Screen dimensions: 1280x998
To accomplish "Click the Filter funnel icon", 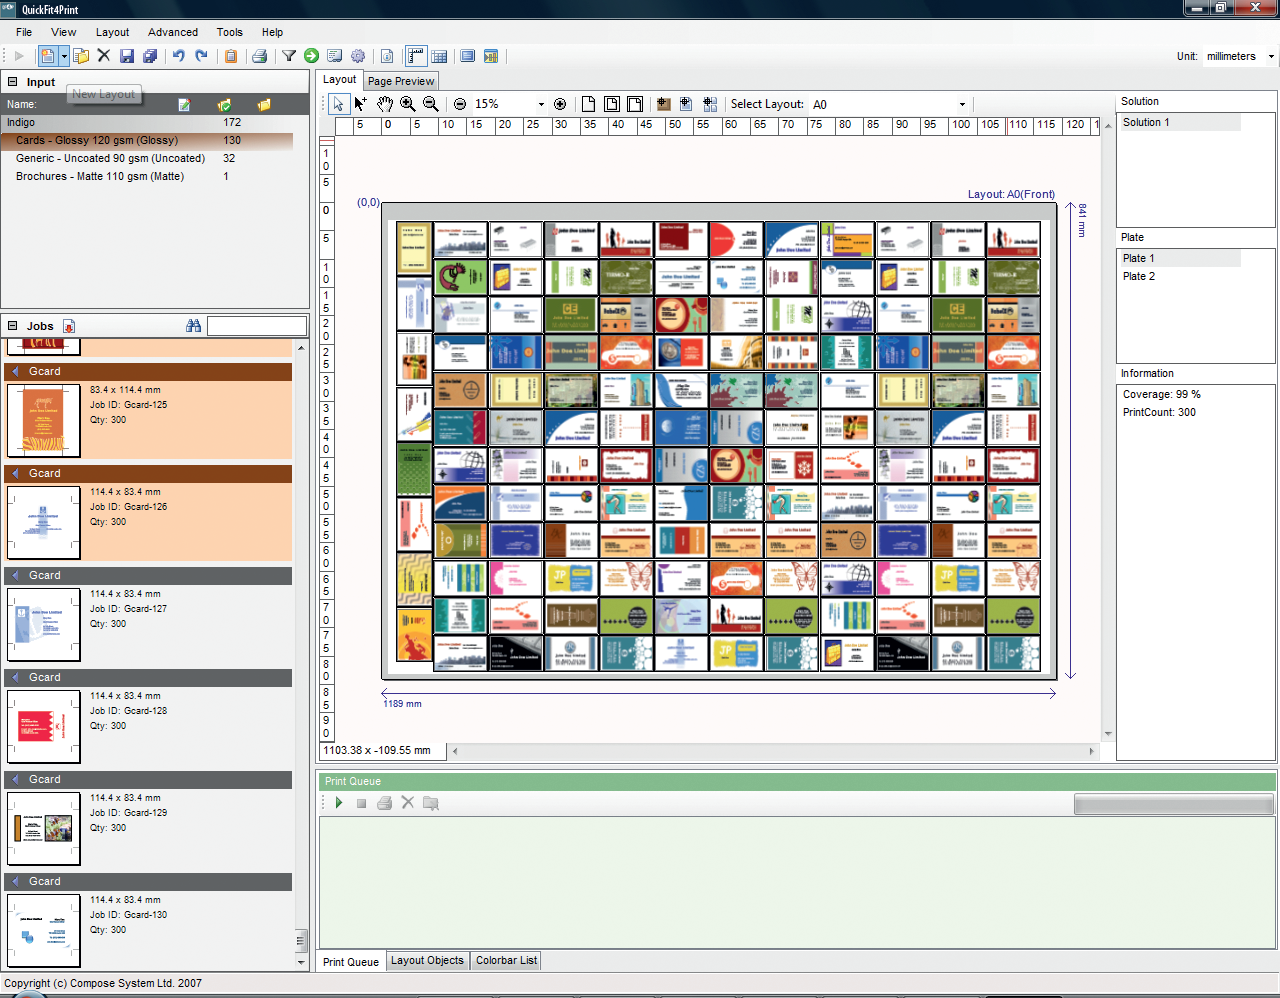I will tap(289, 57).
